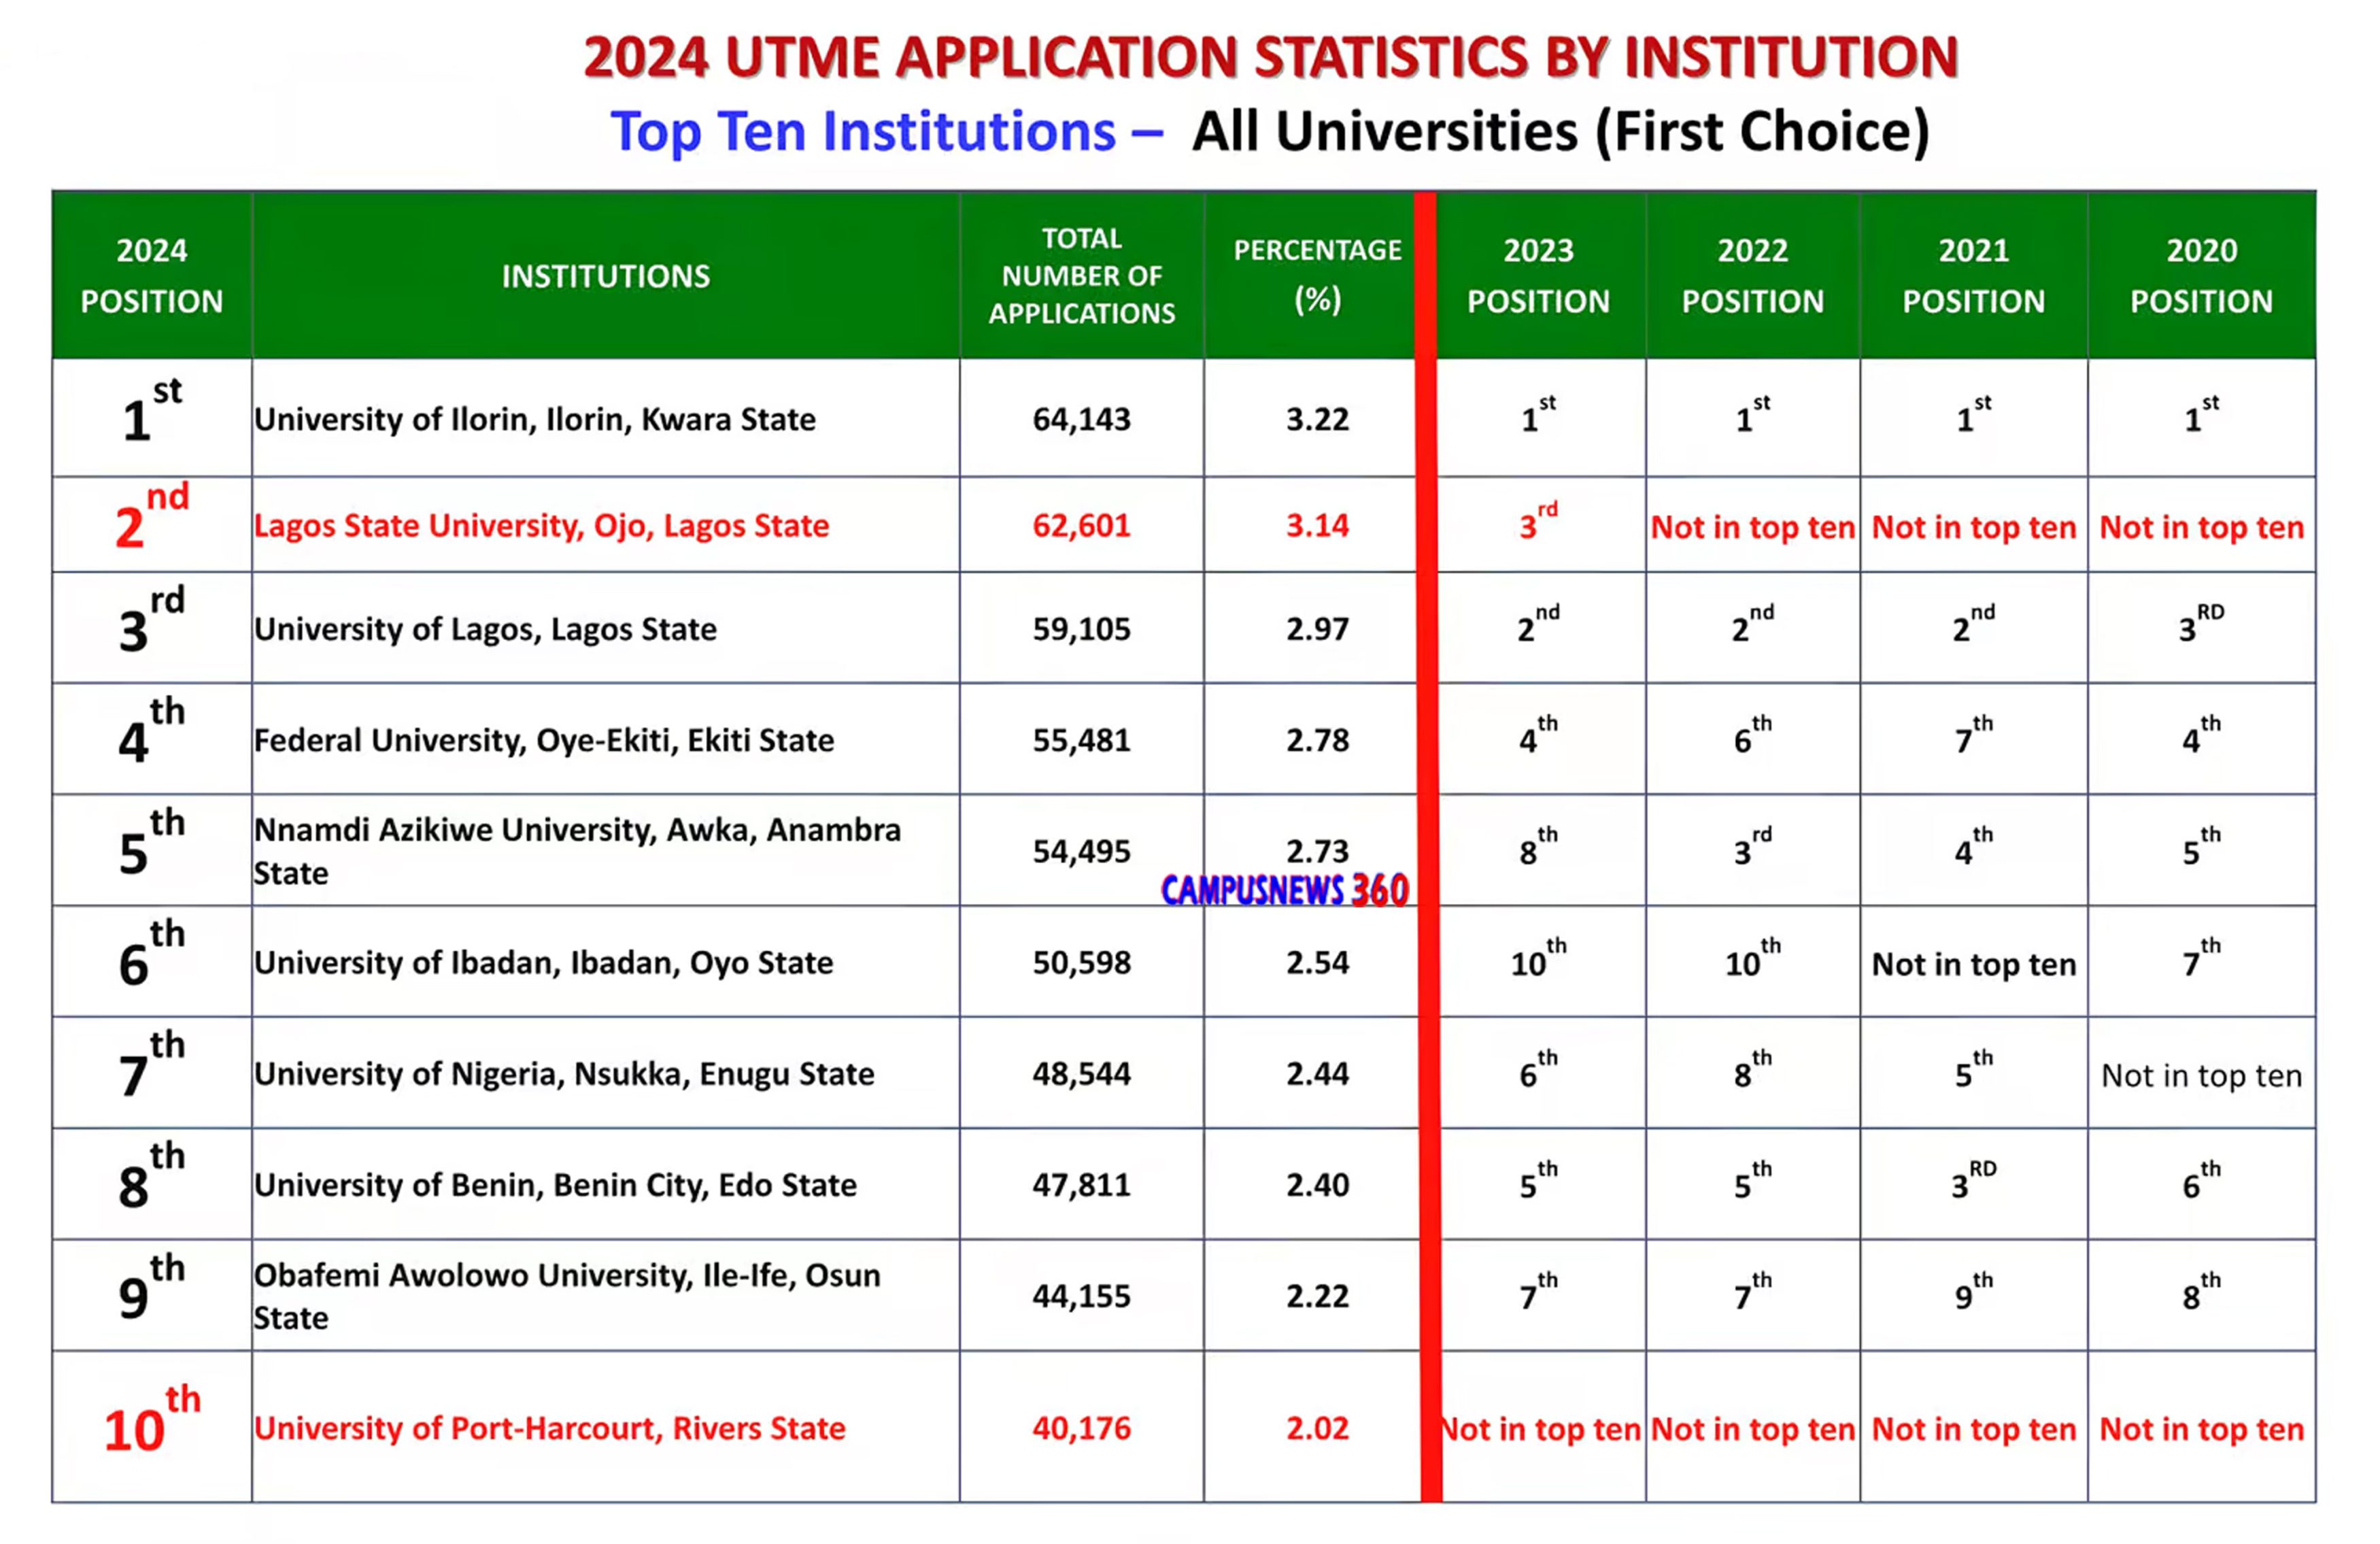Click the red applications value '62,601'
Screen dimensions: 2380x1544
(1082, 526)
